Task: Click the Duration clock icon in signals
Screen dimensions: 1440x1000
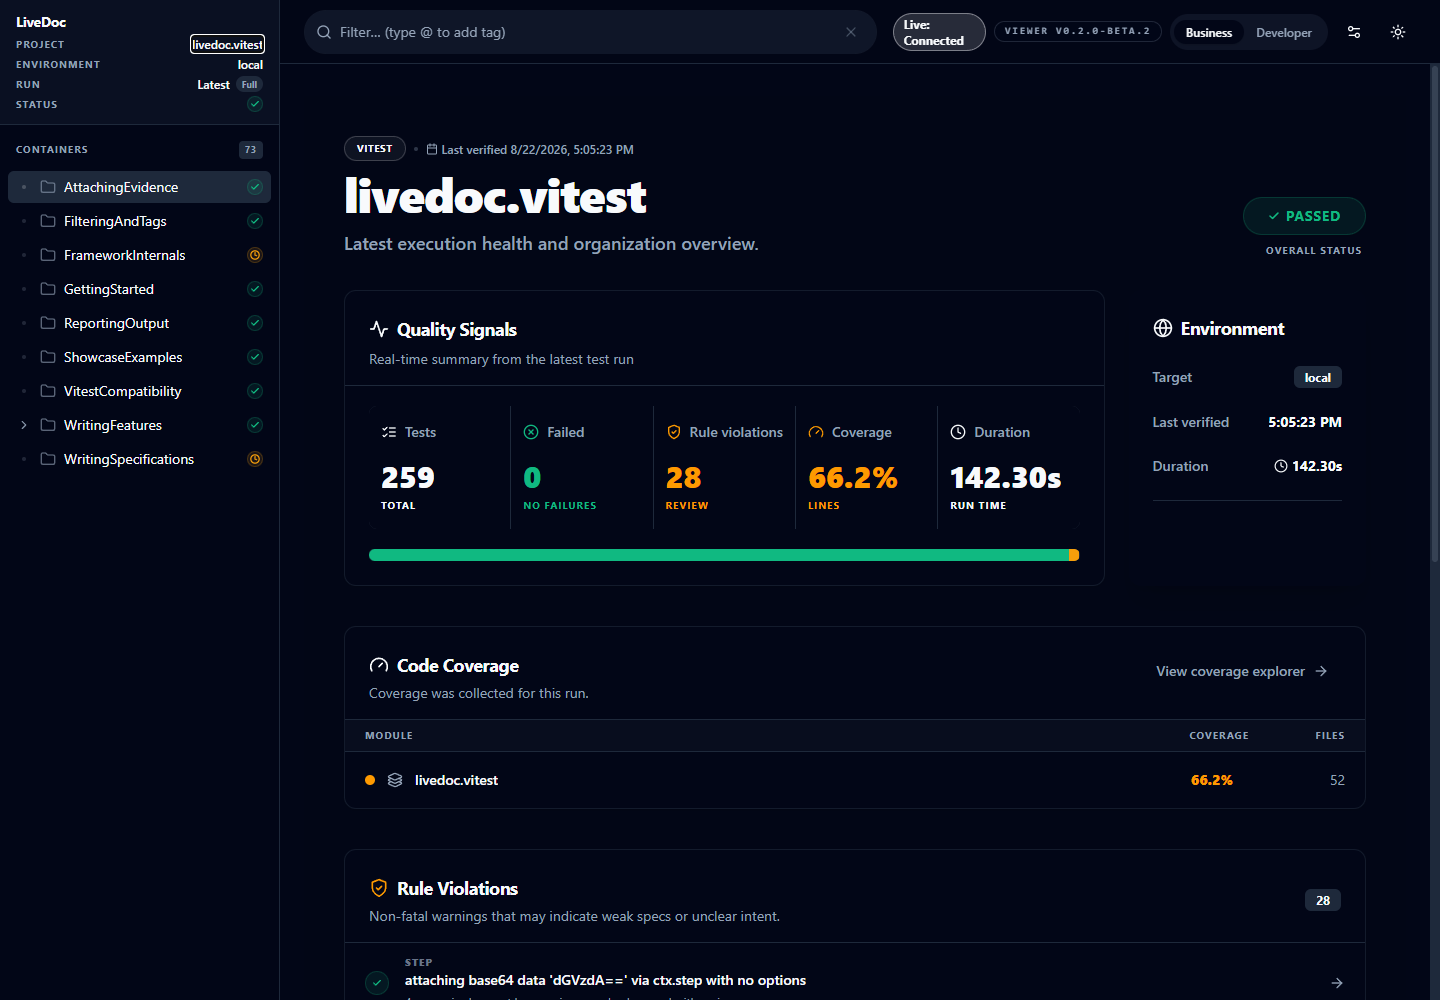Action: tap(958, 432)
